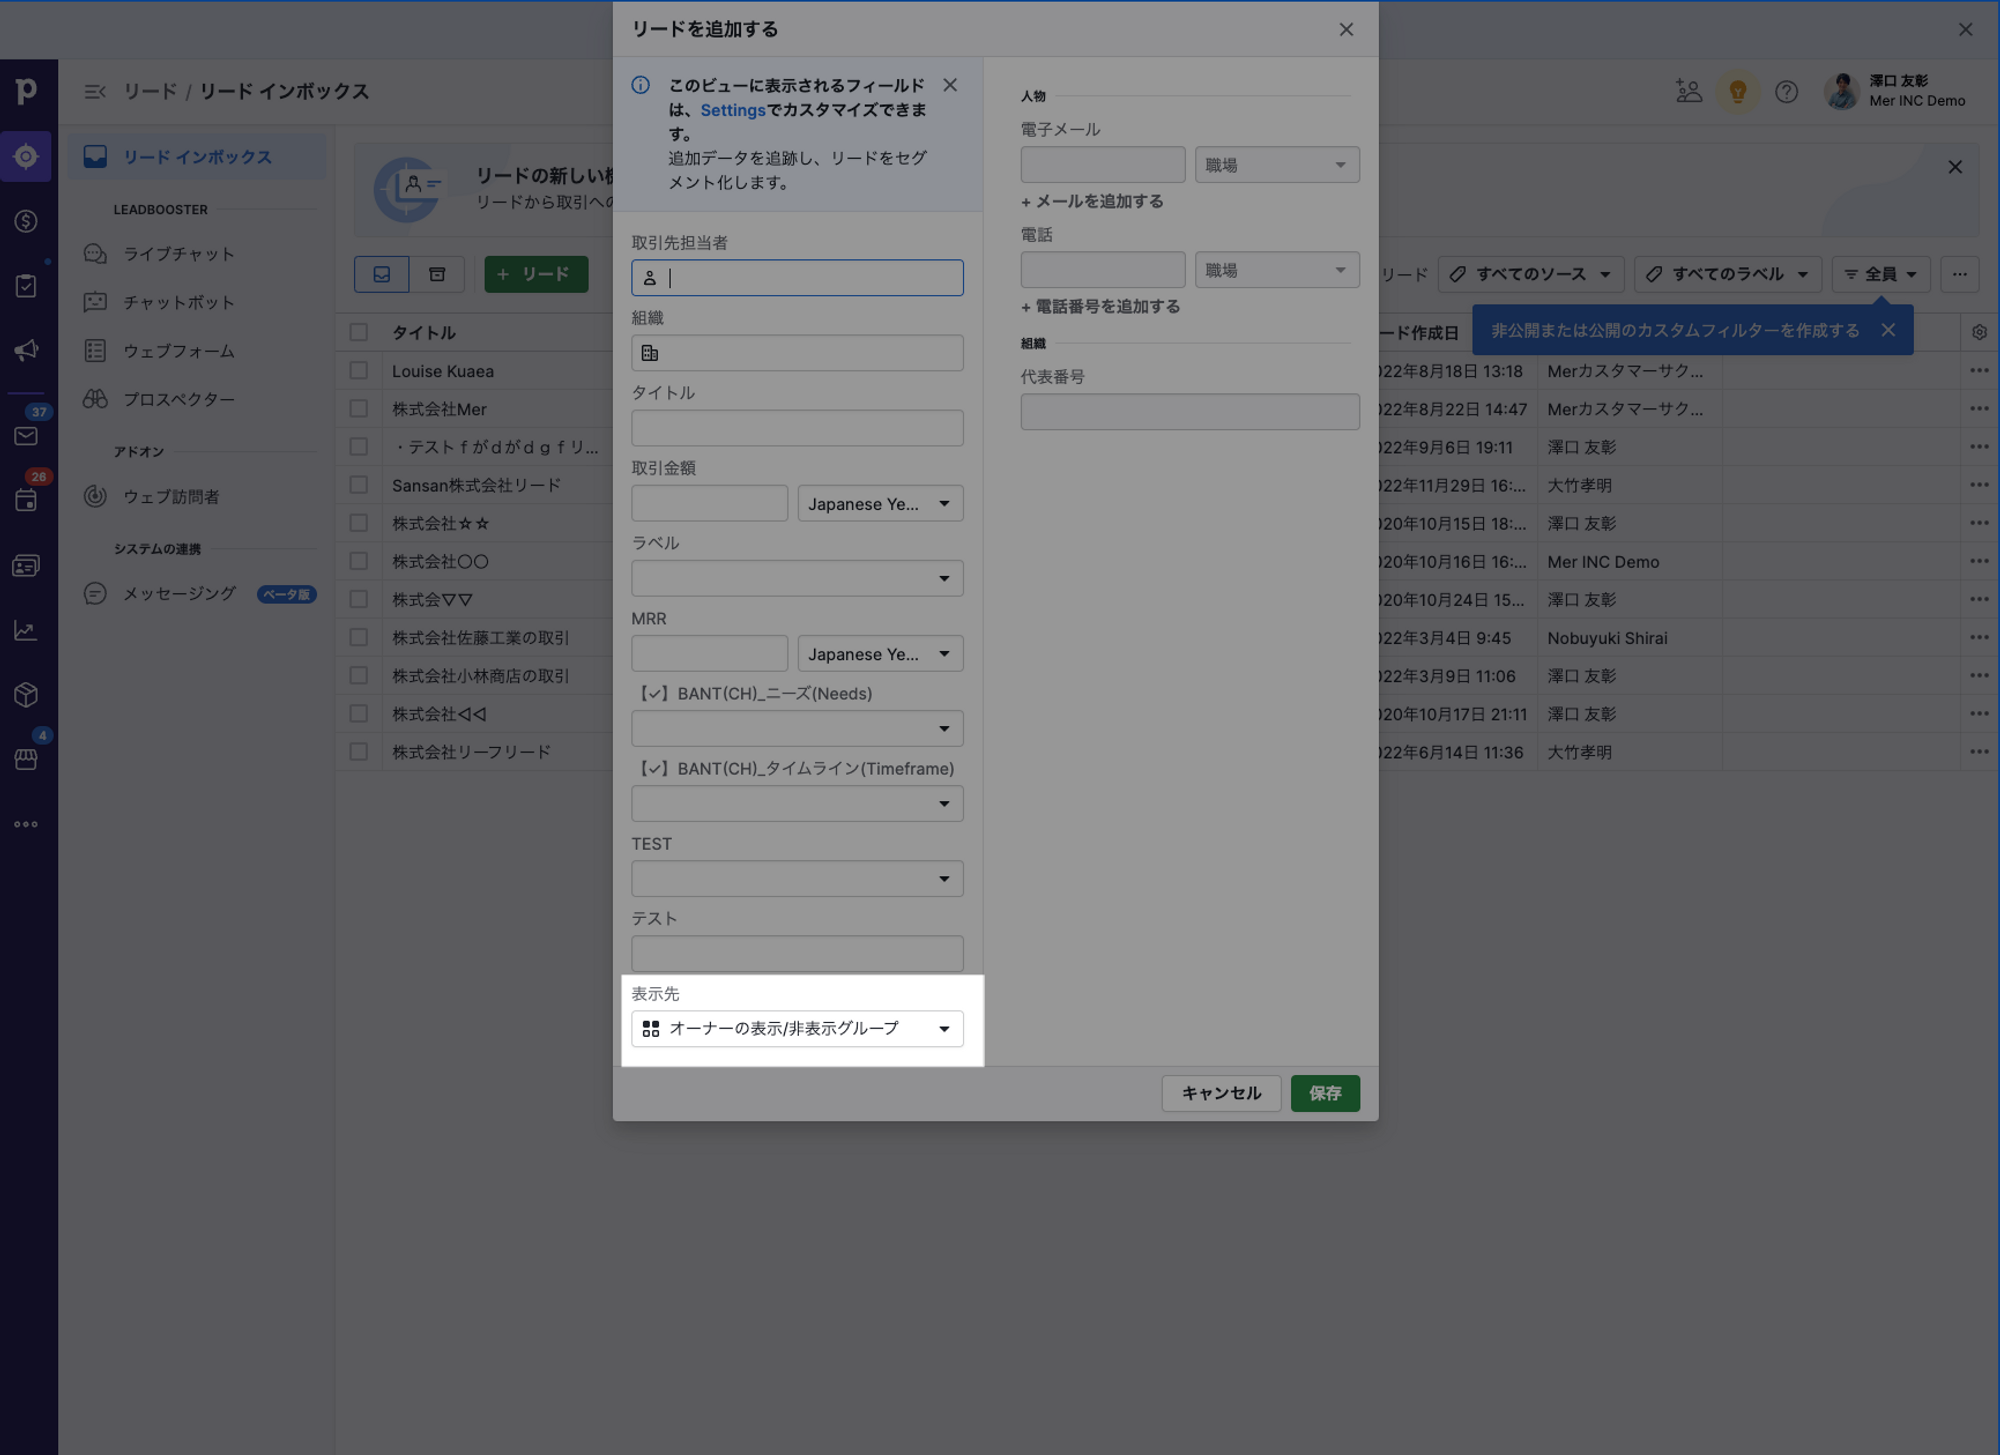Open row actions for Louise Kuaea
This screenshot has width=2000, height=1455.
pyautogui.click(x=1979, y=371)
